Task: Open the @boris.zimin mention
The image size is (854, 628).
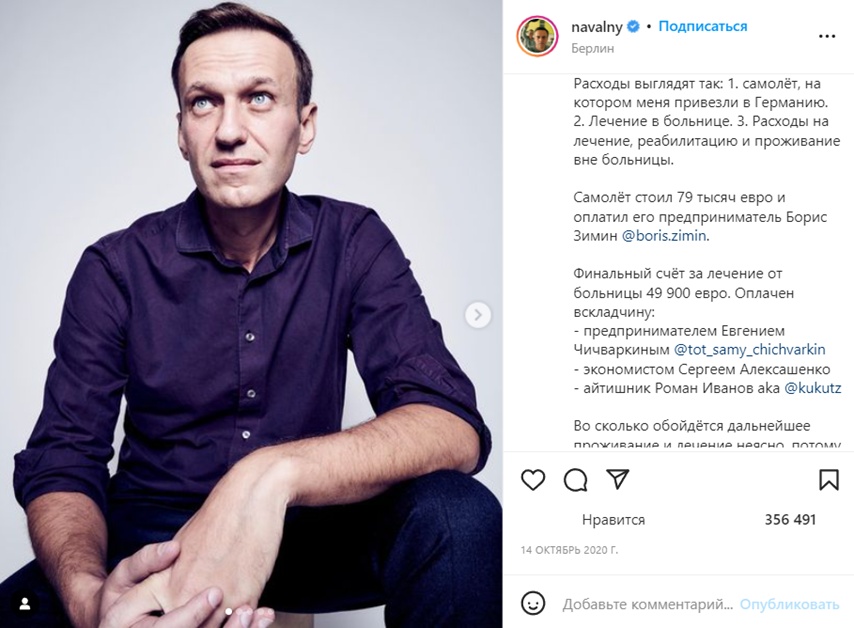Action: coord(664,236)
